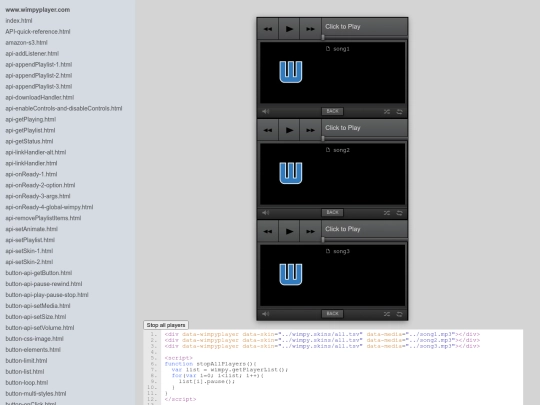Mute the song1 player volume icon
540x405 pixels.
coord(266,111)
